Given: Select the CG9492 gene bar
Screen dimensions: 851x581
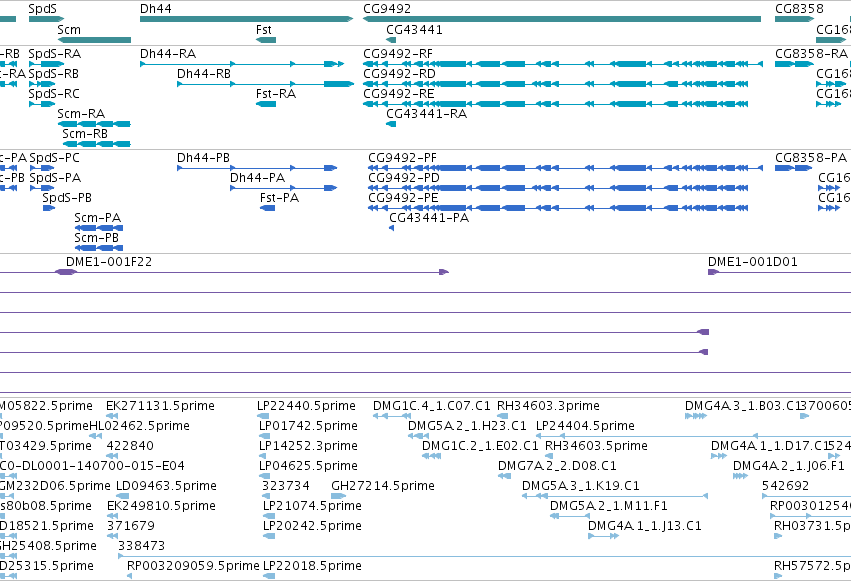Looking at the screenshot, I should click(x=562, y=19).
